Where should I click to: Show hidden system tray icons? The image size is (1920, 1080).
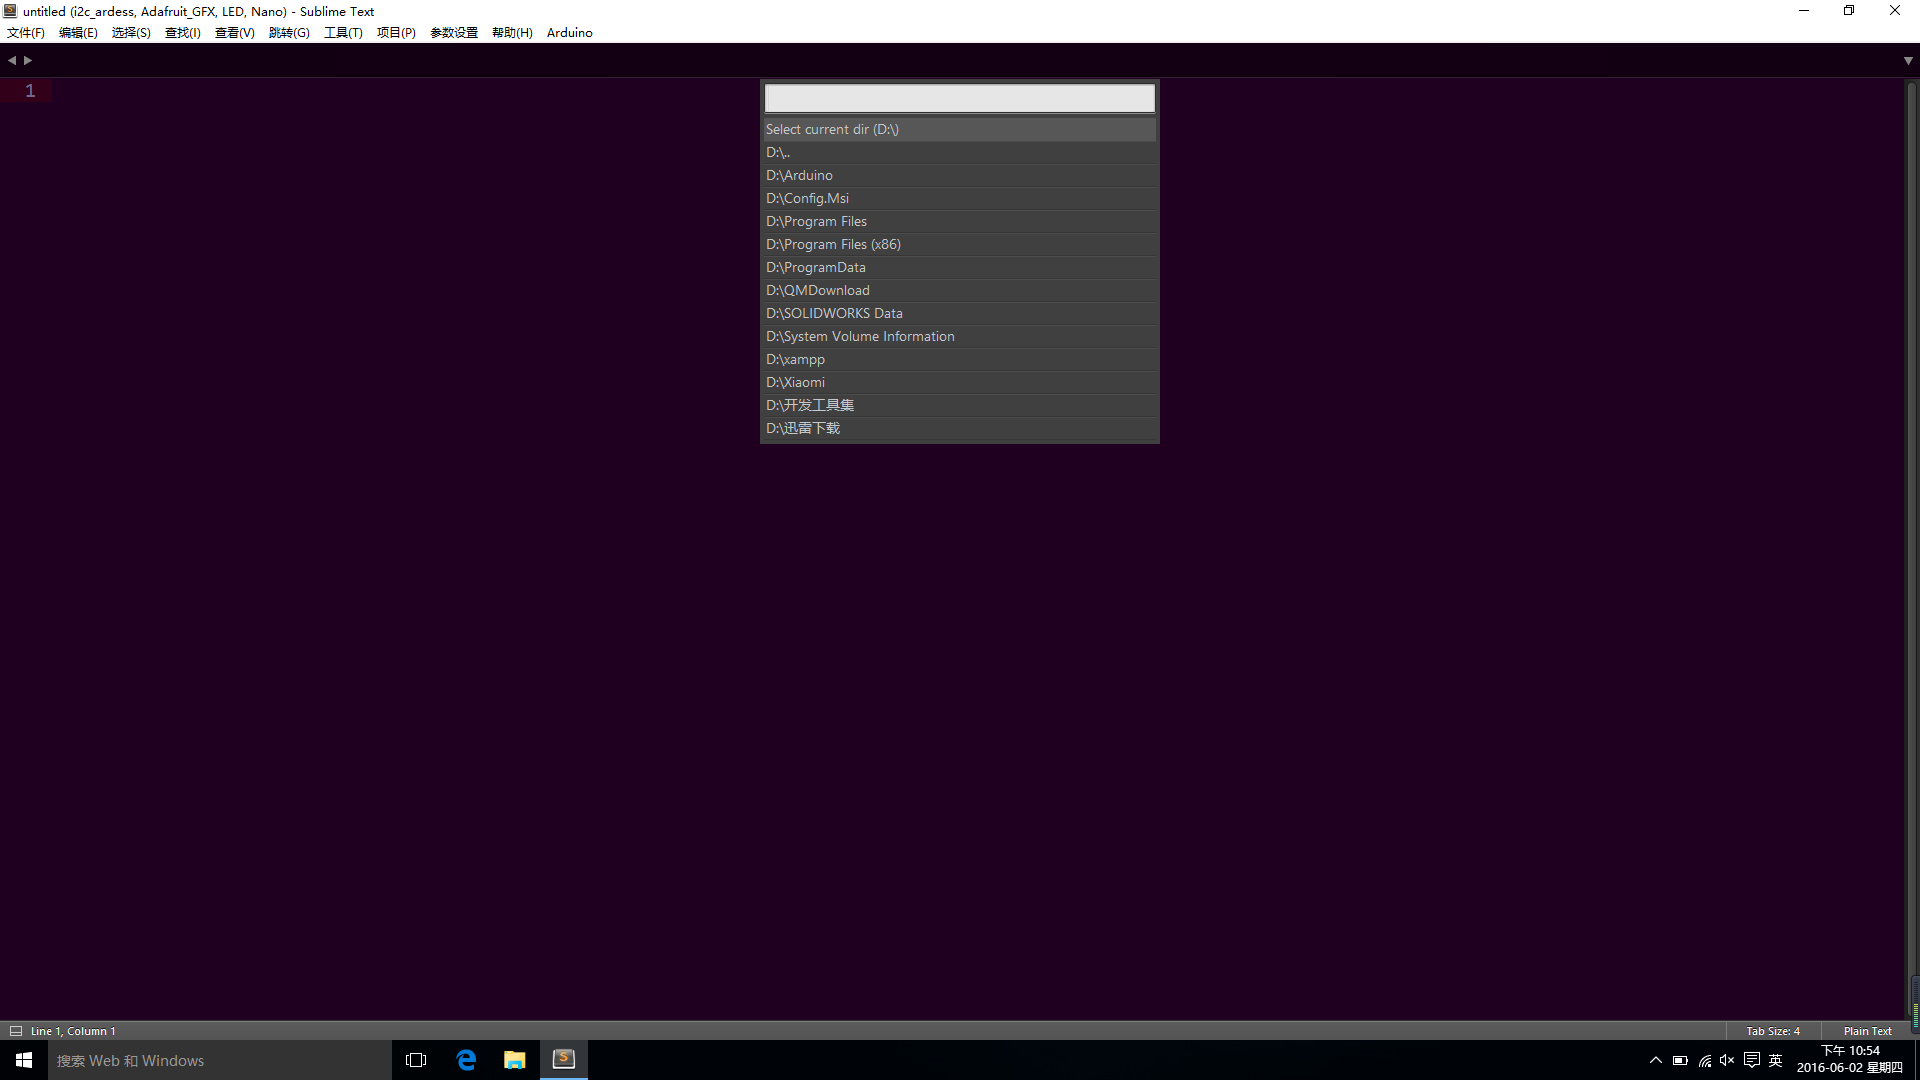[x=1656, y=1060]
